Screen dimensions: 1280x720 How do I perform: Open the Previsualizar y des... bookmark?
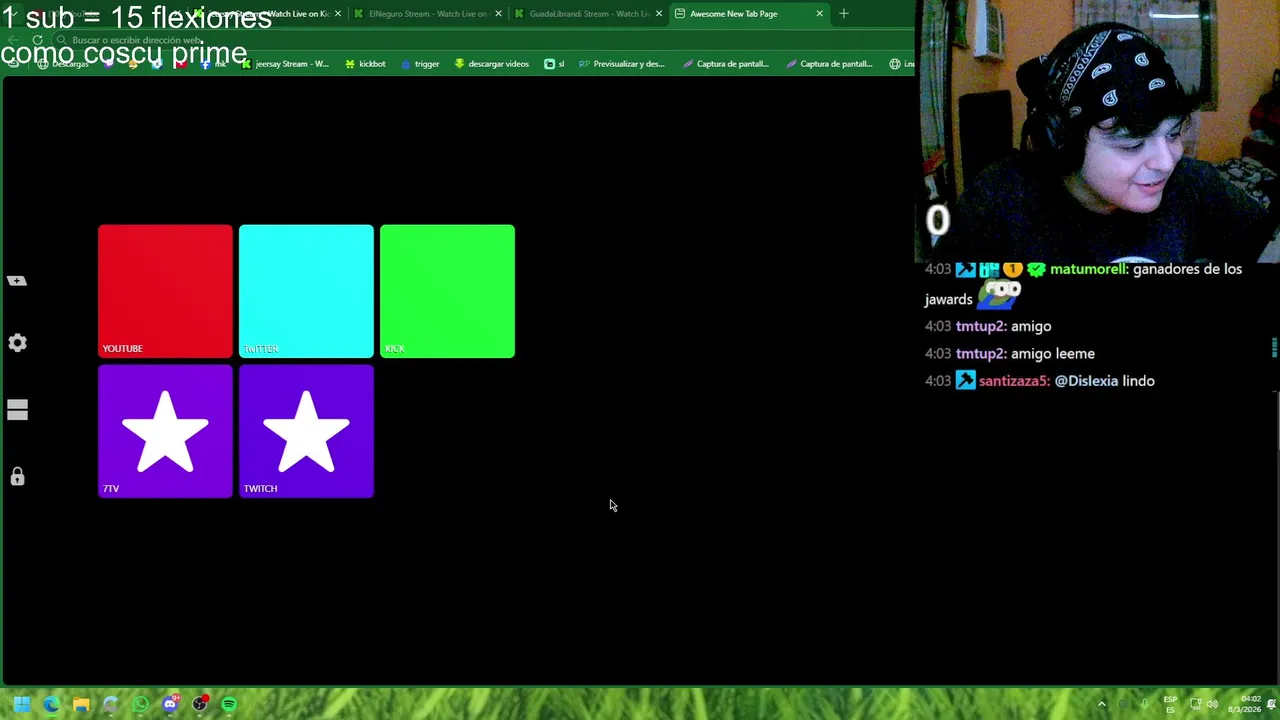point(621,64)
